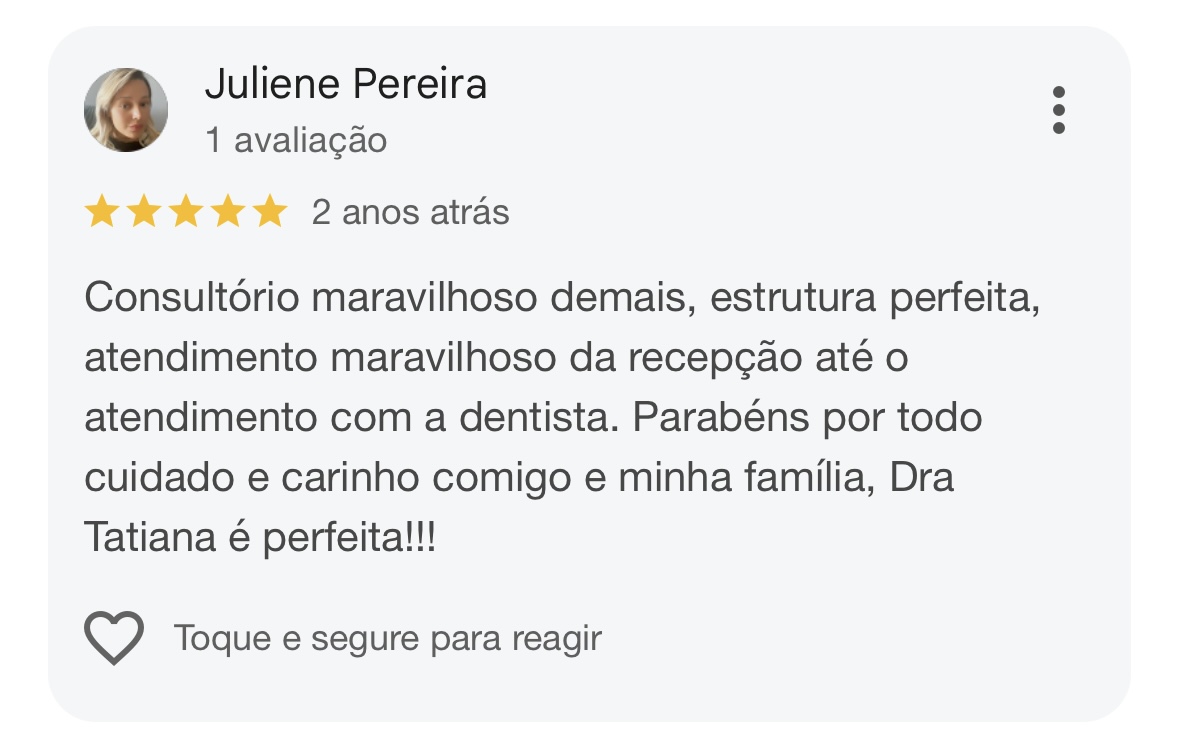This screenshot has width=1179, height=745.
Task: Click the "1 avaliação" review count
Action: tap(296, 141)
